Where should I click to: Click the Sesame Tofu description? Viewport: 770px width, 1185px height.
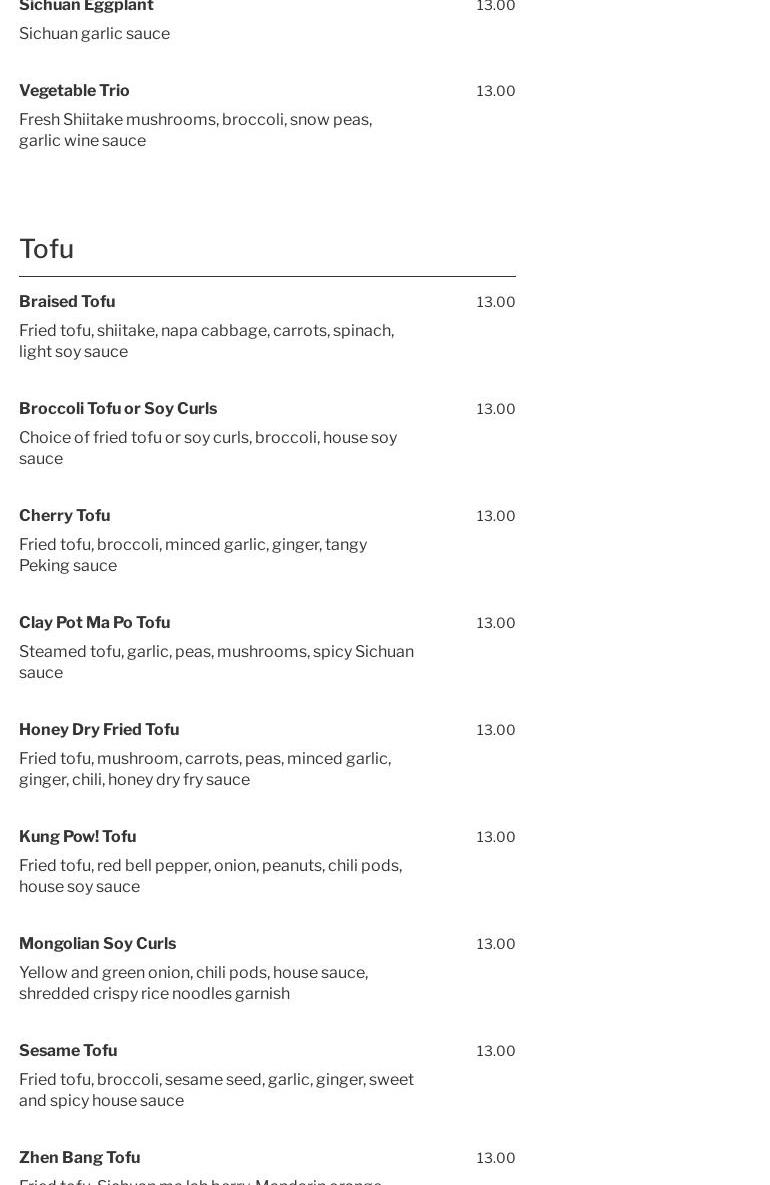pyautogui.click(x=216, y=1090)
